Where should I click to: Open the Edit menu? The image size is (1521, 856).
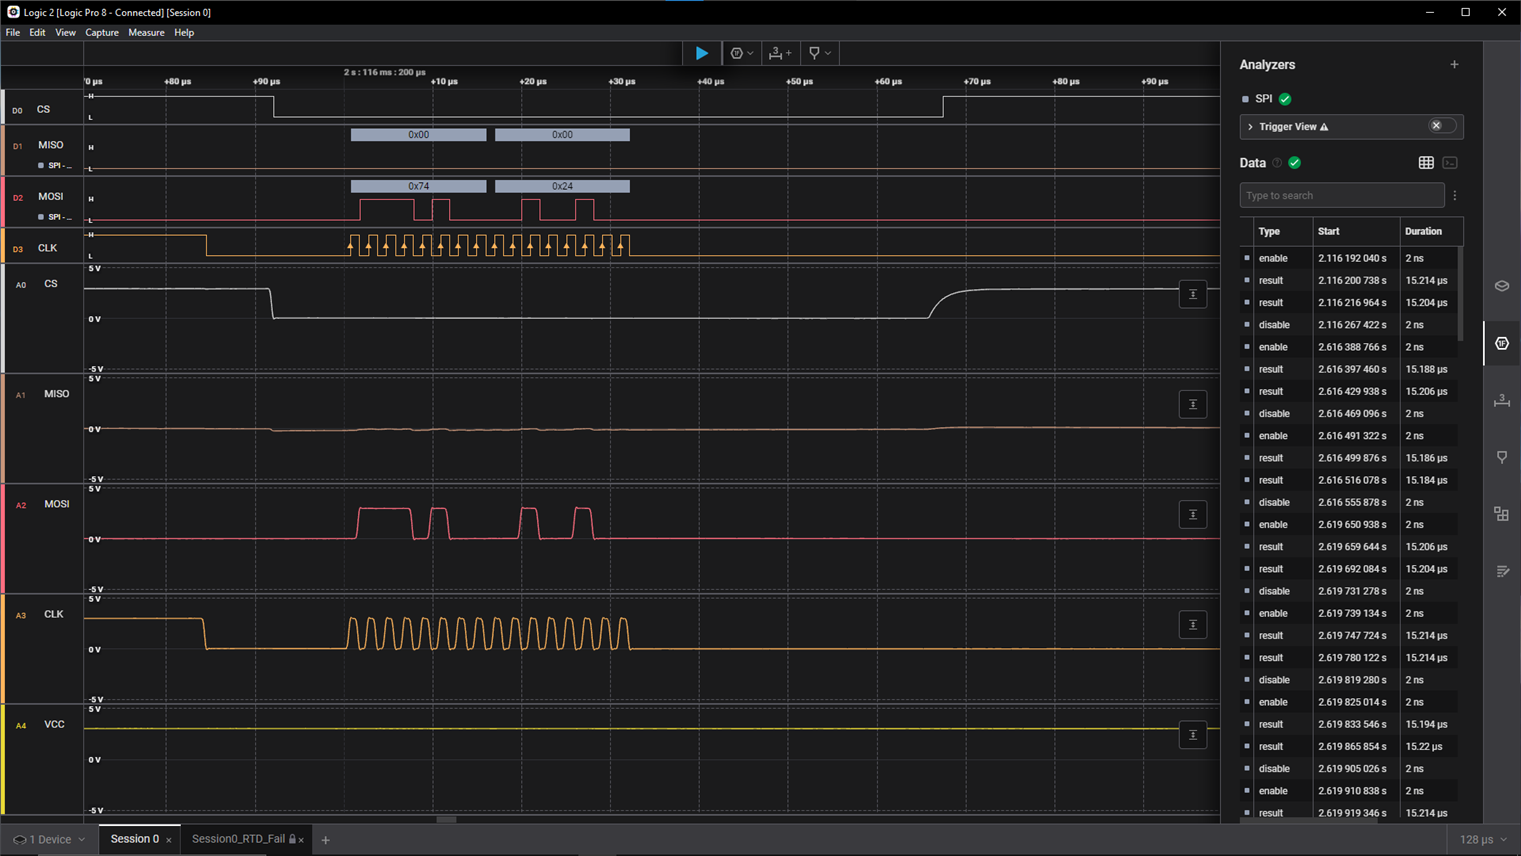click(37, 33)
